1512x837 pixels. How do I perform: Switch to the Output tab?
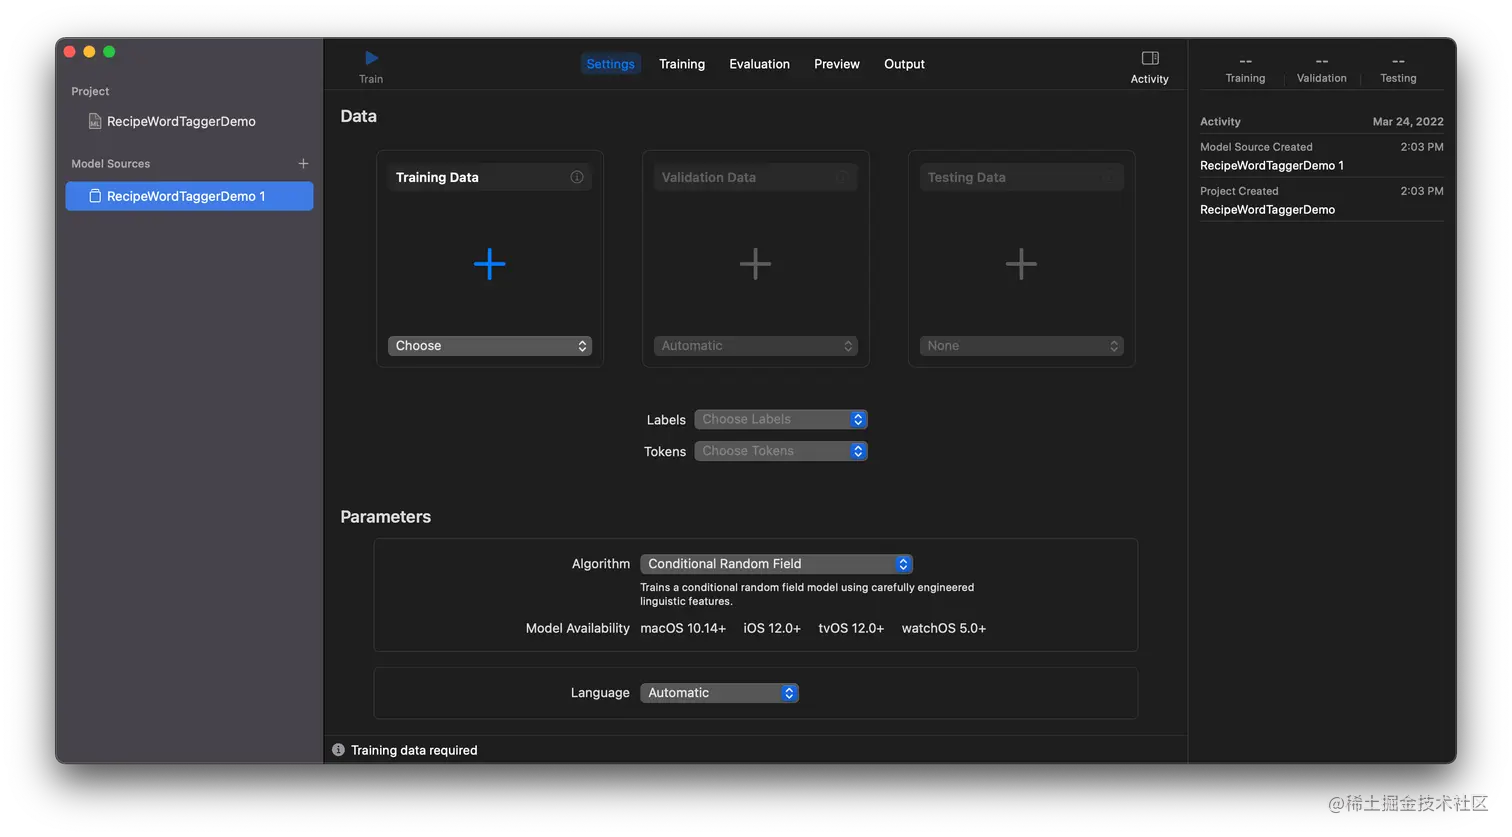[904, 63]
